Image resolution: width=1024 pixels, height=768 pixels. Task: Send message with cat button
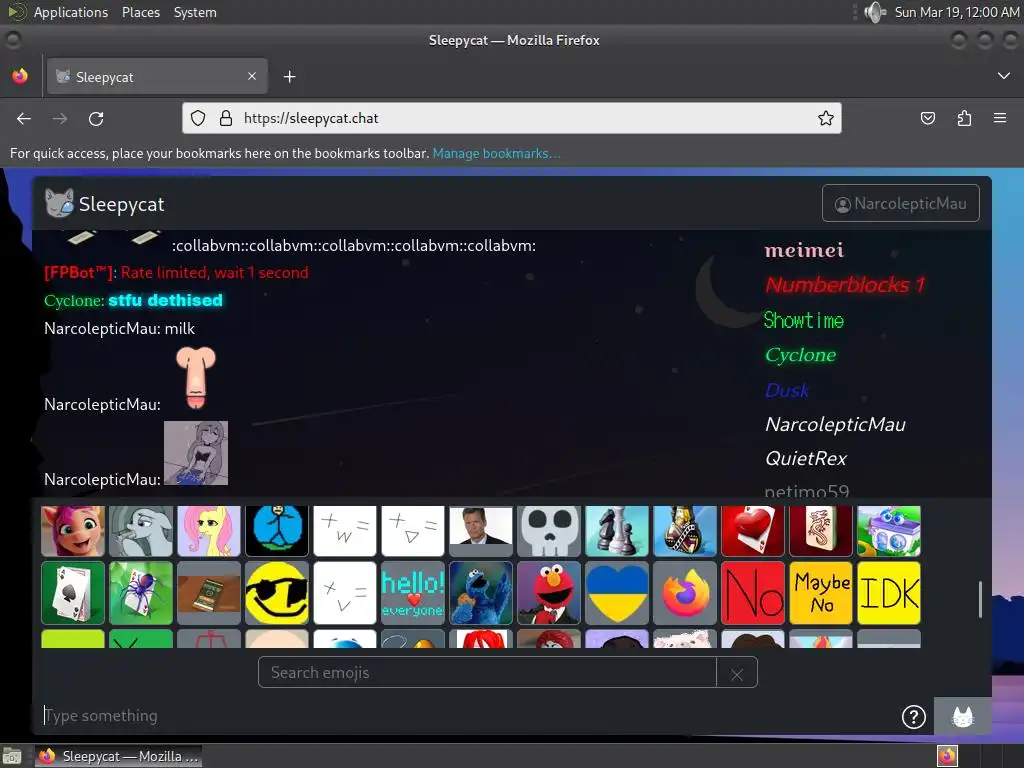[963, 716]
